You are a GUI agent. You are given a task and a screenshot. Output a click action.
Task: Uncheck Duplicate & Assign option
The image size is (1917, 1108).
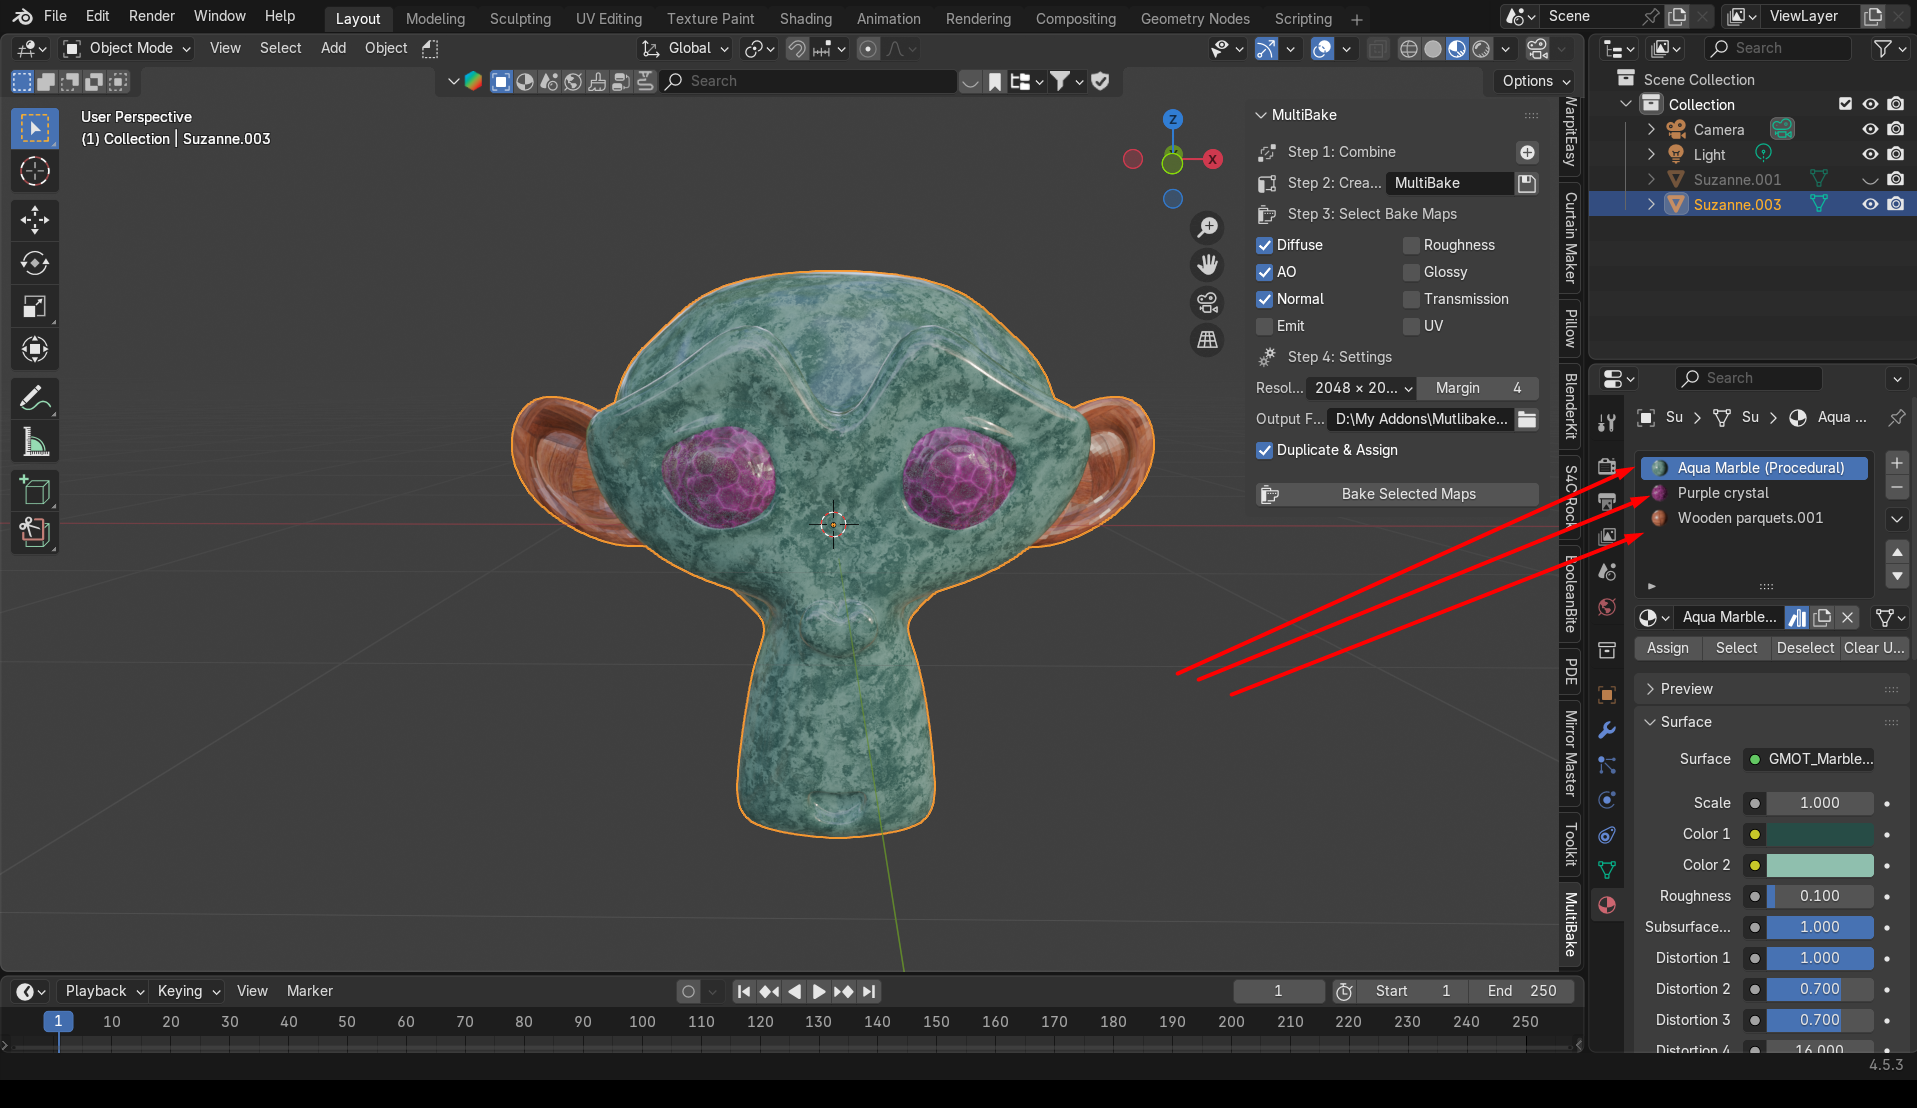point(1265,450)
